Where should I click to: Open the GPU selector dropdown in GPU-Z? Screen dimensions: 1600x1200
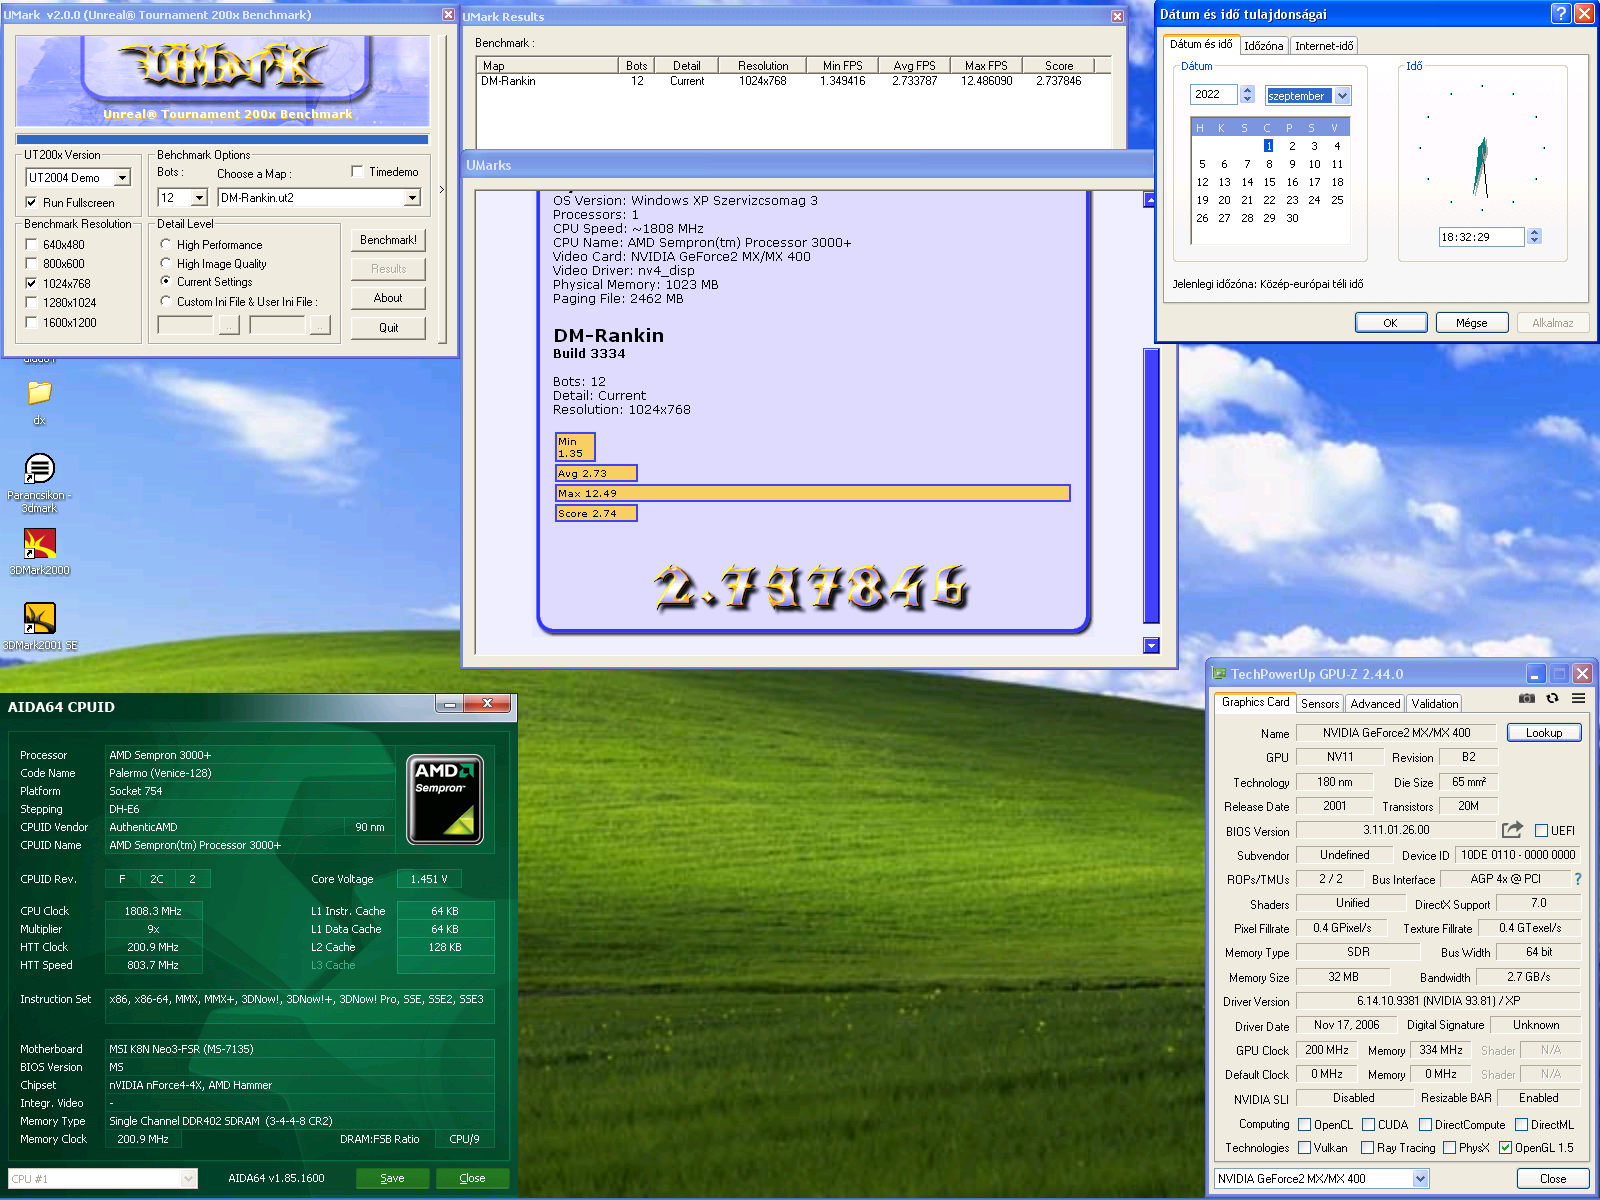click(x=1420, y=1178)
